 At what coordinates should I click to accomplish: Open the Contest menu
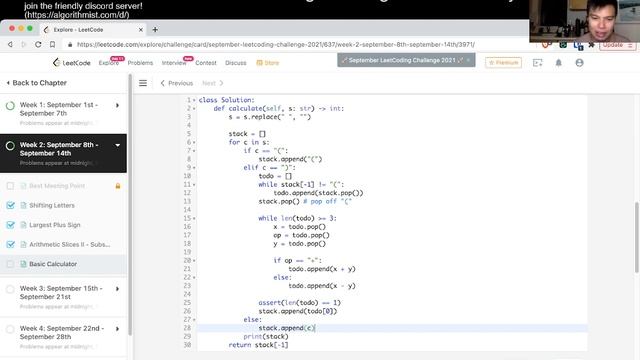[x=206, y=63]
